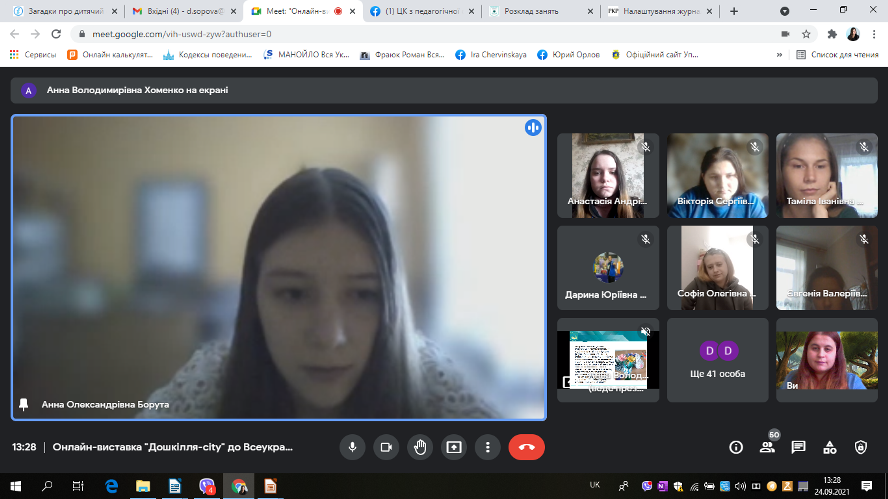Click the presenting banner Анна Володимирівна Хоменко на екрані
888x499 pixels.
[444, 90]
